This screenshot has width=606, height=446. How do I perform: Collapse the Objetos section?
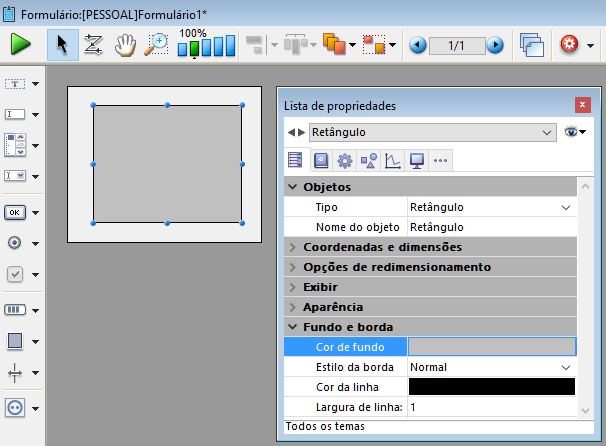[x=292, y=187]
